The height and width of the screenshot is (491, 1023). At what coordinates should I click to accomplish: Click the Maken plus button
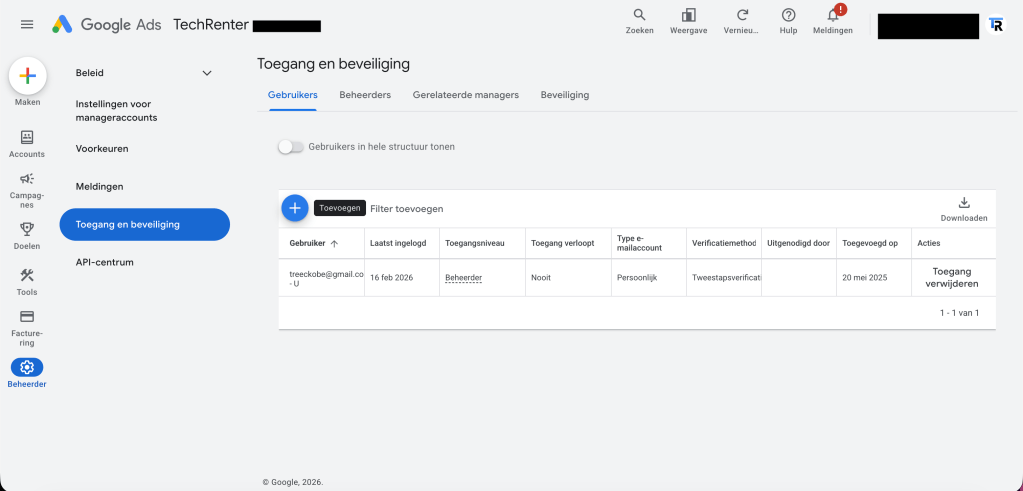[x=27, y=76]
